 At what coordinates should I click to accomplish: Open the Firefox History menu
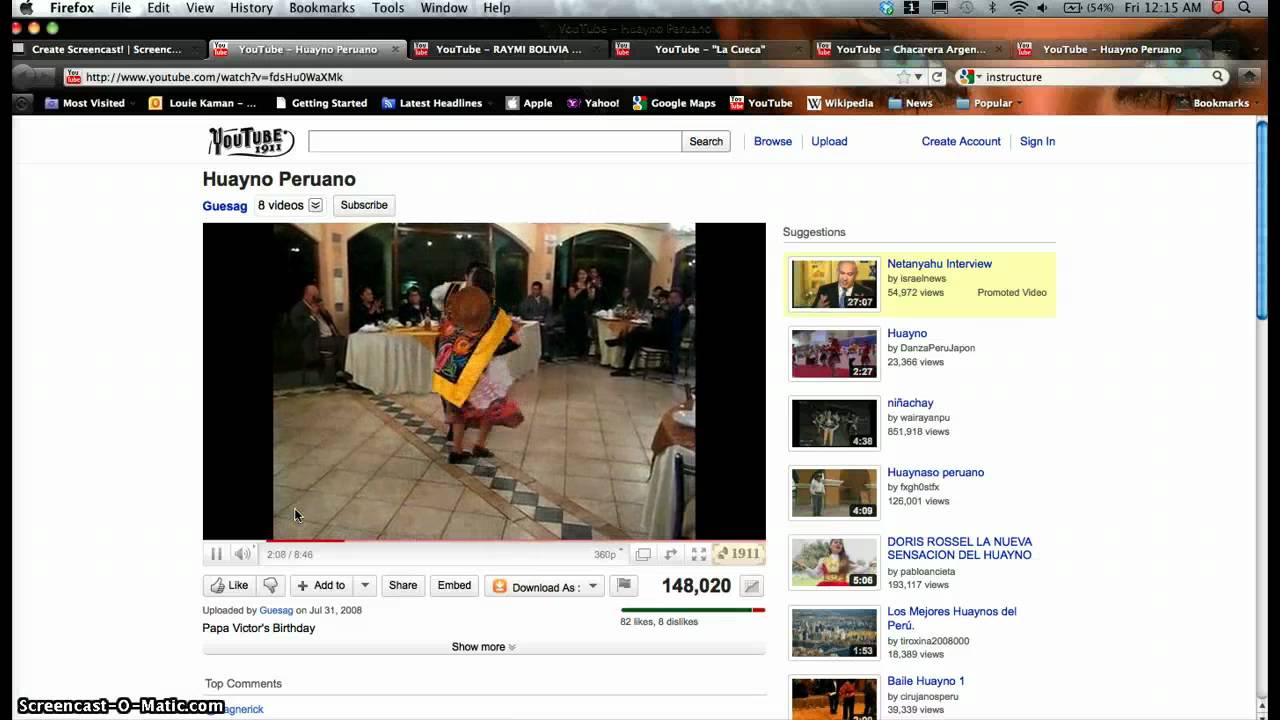click(x=251, y=8)
